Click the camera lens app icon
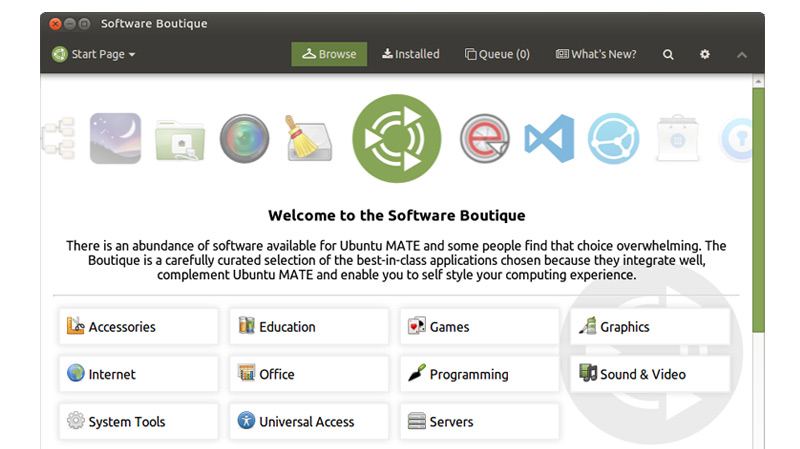The image size is (800, 449). click(x=244, y=138)
